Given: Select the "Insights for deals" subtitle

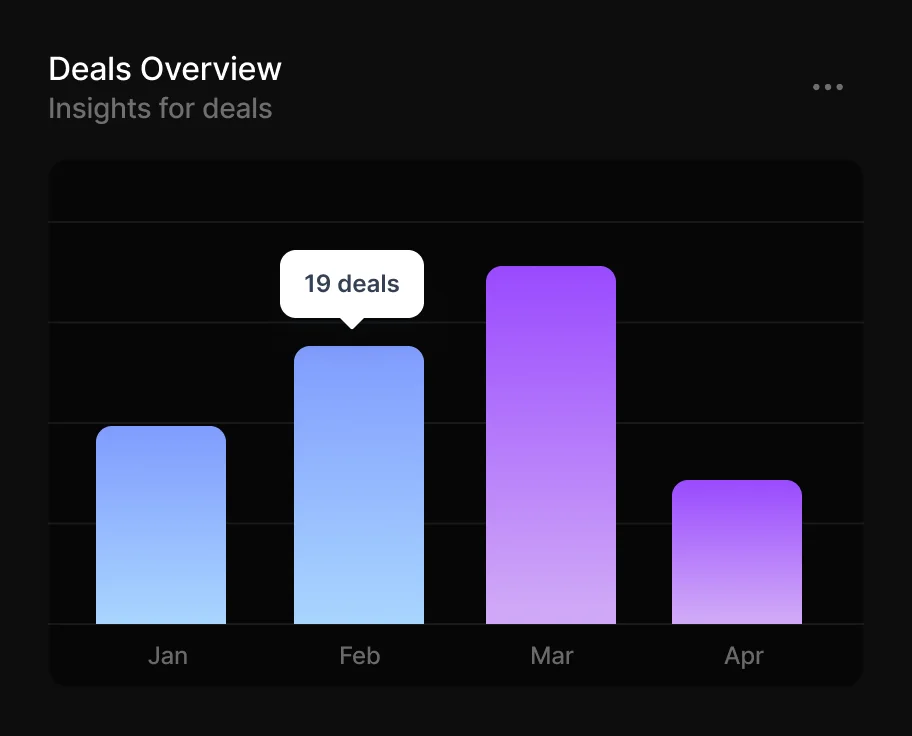Looking at the screenshot, I should (x=160, y=108).
